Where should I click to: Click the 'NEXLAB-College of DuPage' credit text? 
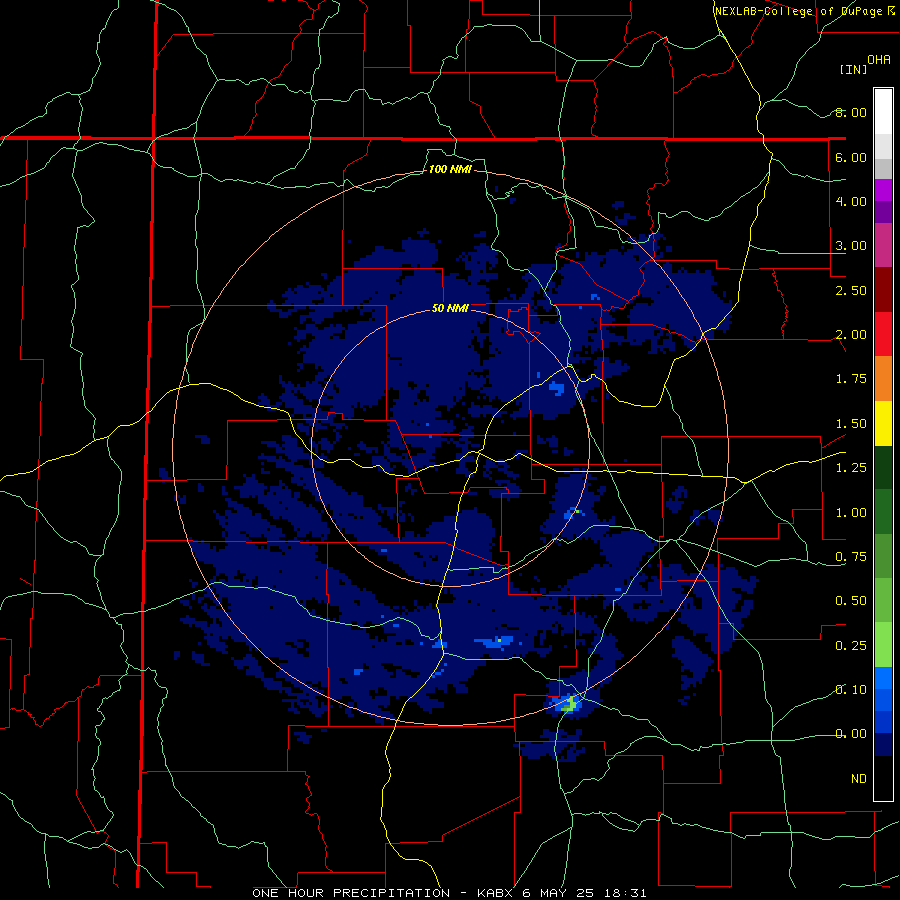798,11
